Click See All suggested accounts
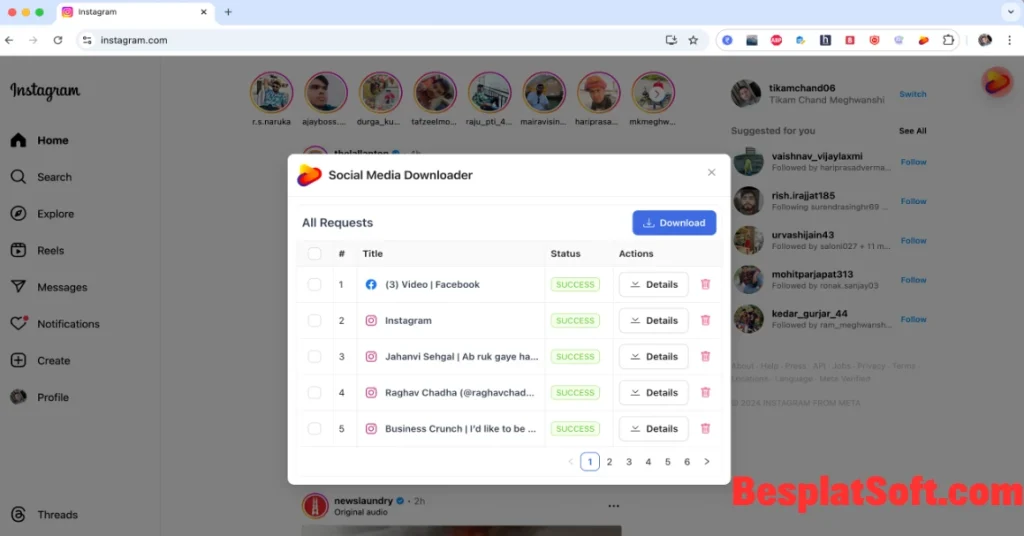This screenshot has width=1024, height=536. (912, 131)
